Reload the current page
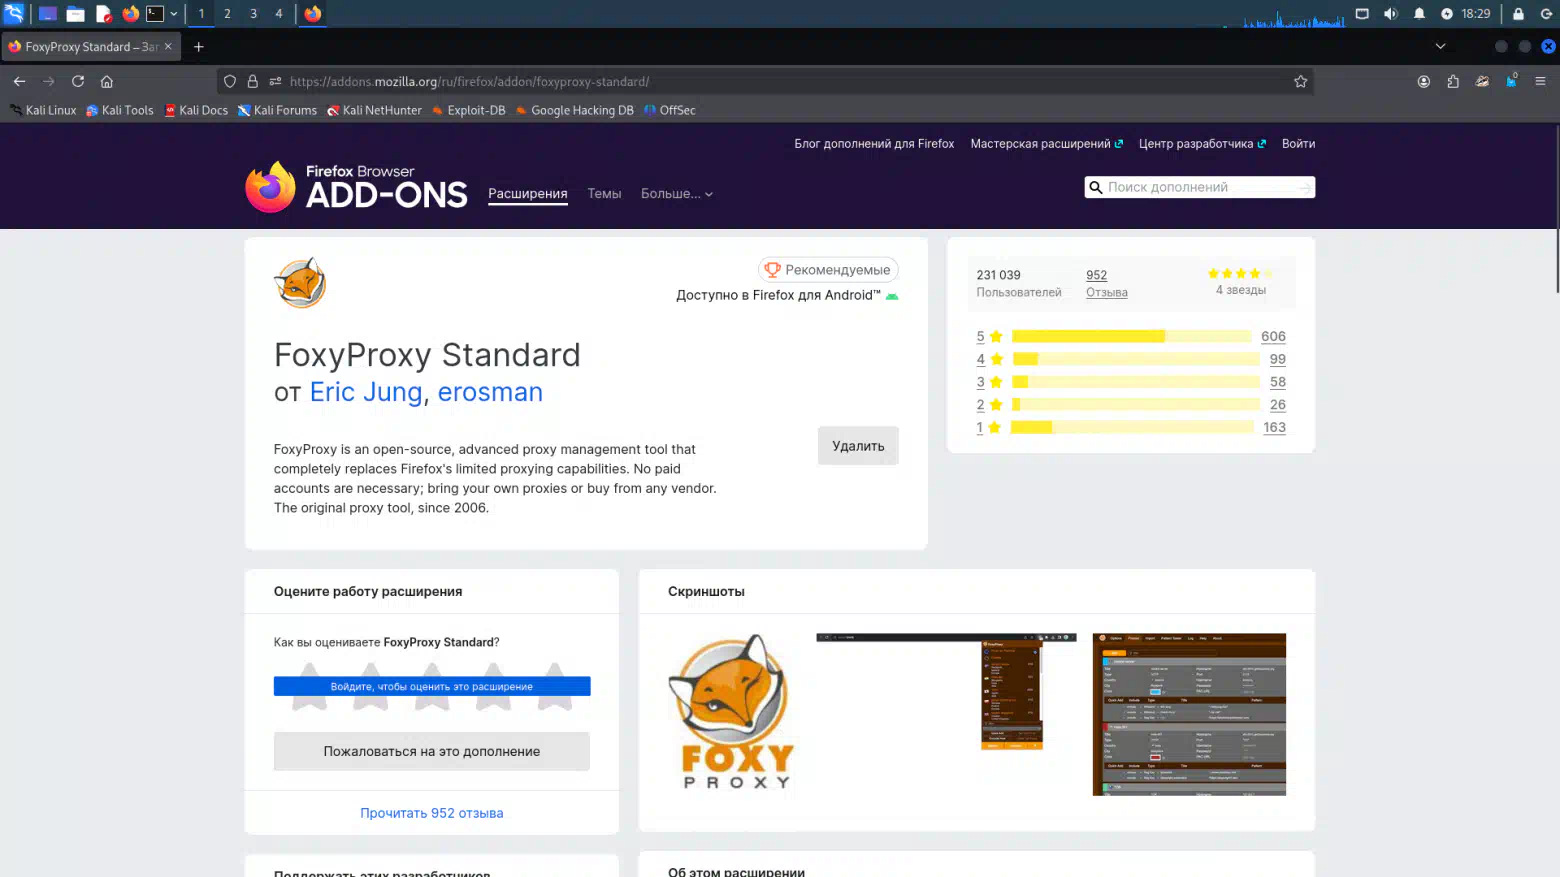Viewport: 1560px width, 877px height. point(78,81)
